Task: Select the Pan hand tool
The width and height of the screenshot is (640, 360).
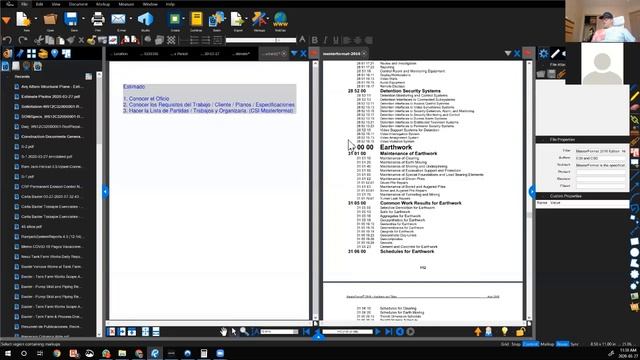Action: coord(223,332)
